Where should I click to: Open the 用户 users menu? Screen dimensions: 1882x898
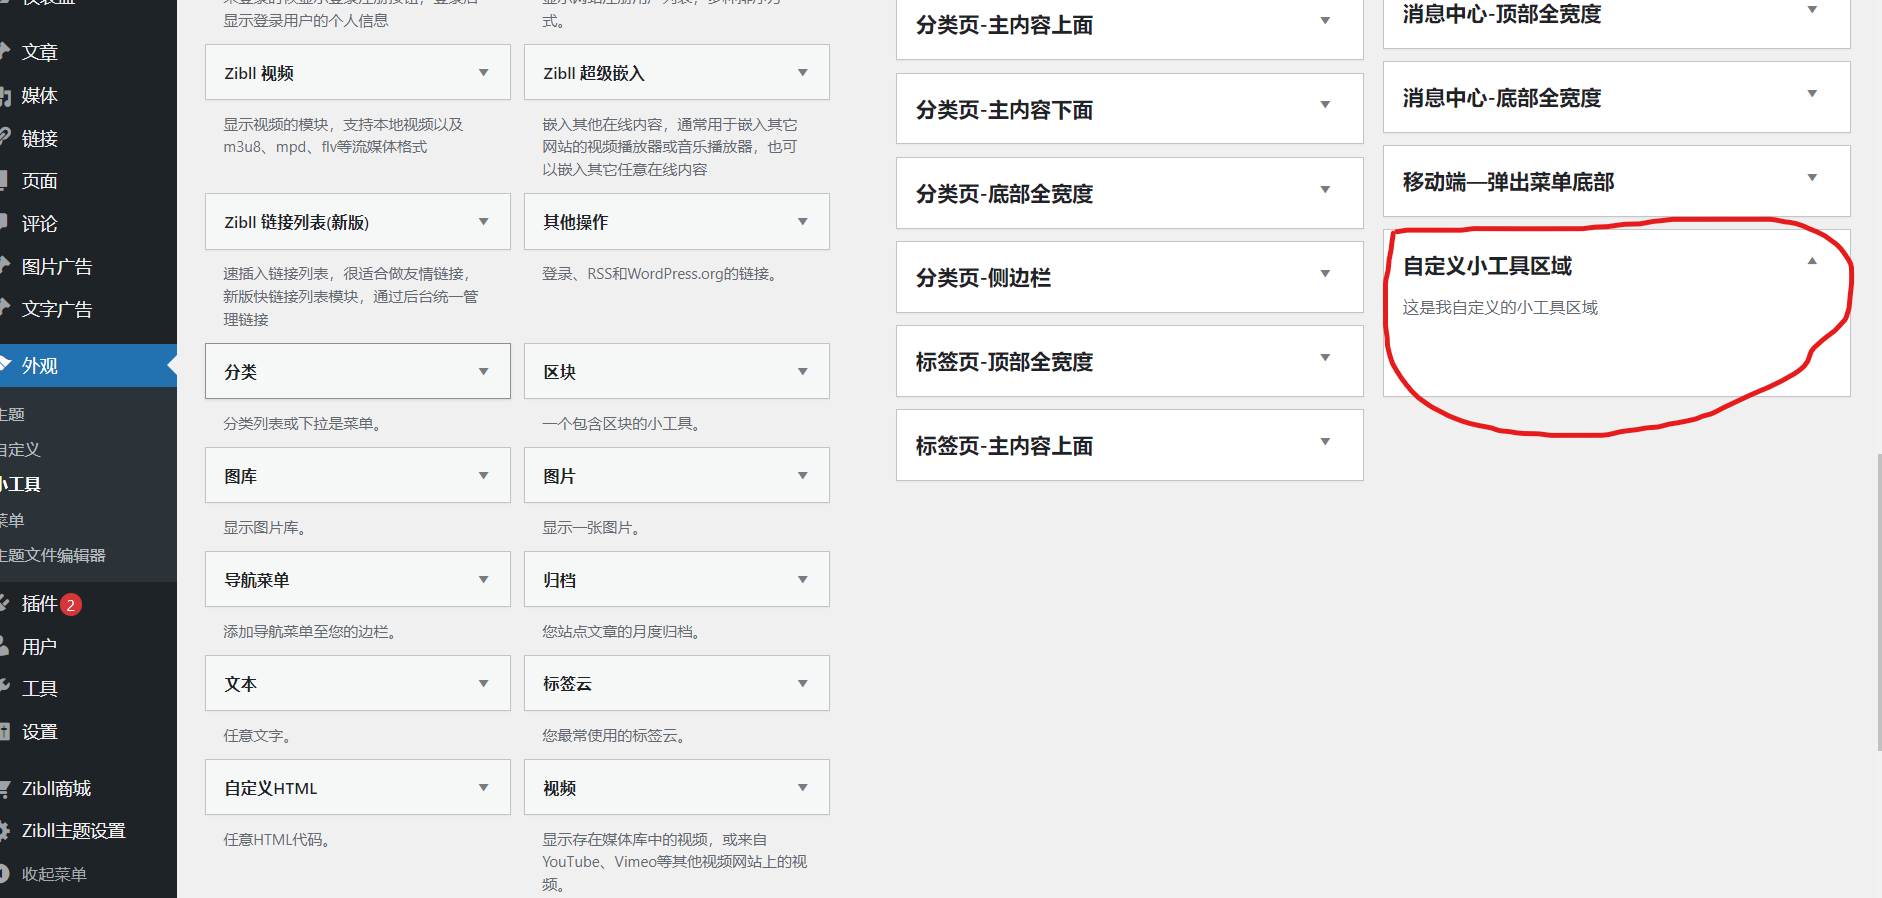point(39,647)
